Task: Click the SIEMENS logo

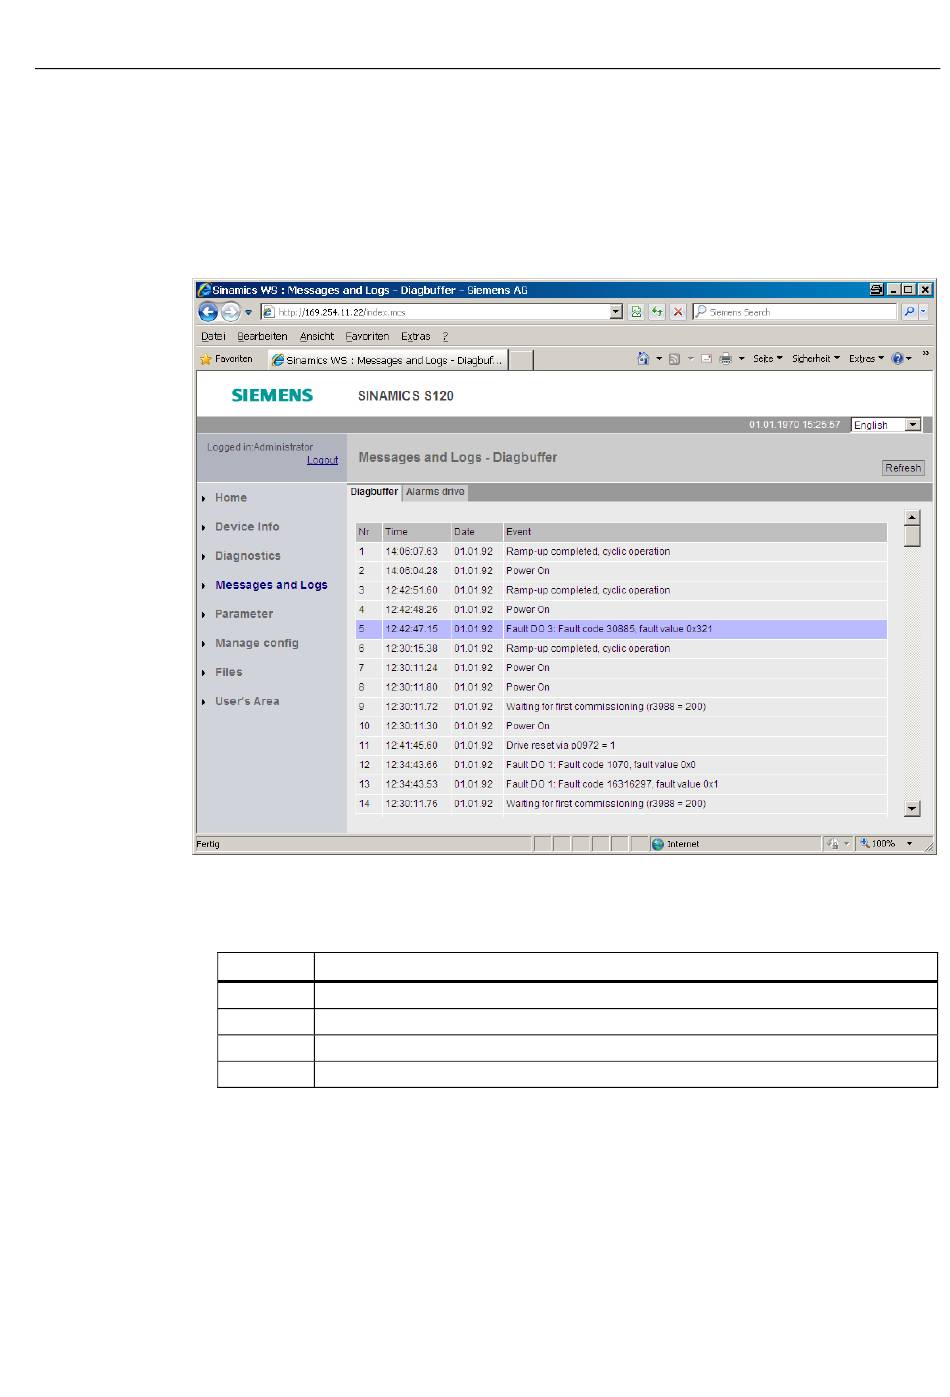Action: click(272, 395)
